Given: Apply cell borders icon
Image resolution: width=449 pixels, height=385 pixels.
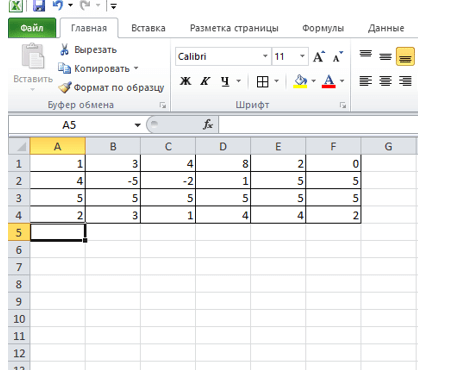Looking at the screenshot, I should coord(262,81).
